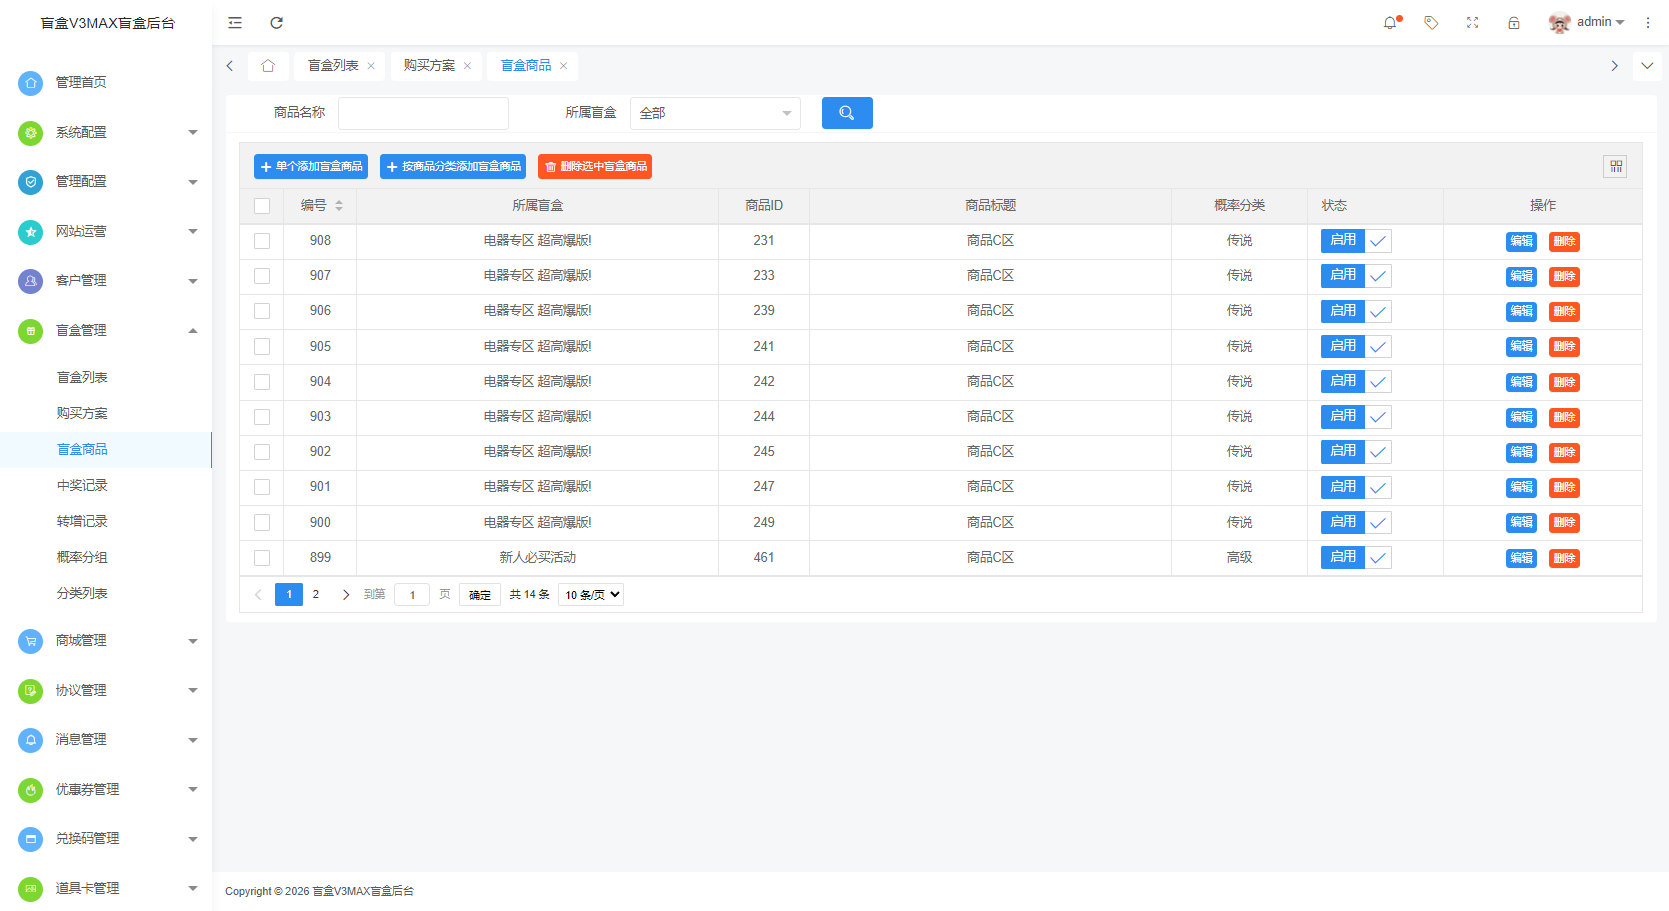The image size is (1669, 911).
Task: Focus the 商品名称 input field
Action: (423, 113)
